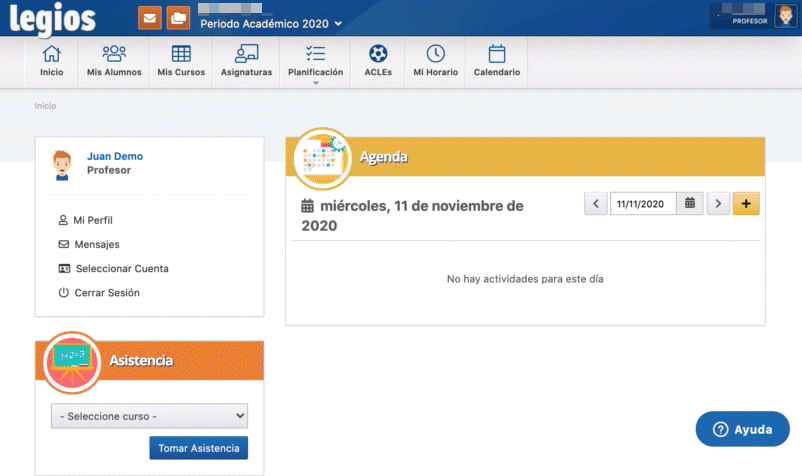Open the profesor avatar in top-right corner
This screenshot has height=476, width=802.
click(785, 16)
